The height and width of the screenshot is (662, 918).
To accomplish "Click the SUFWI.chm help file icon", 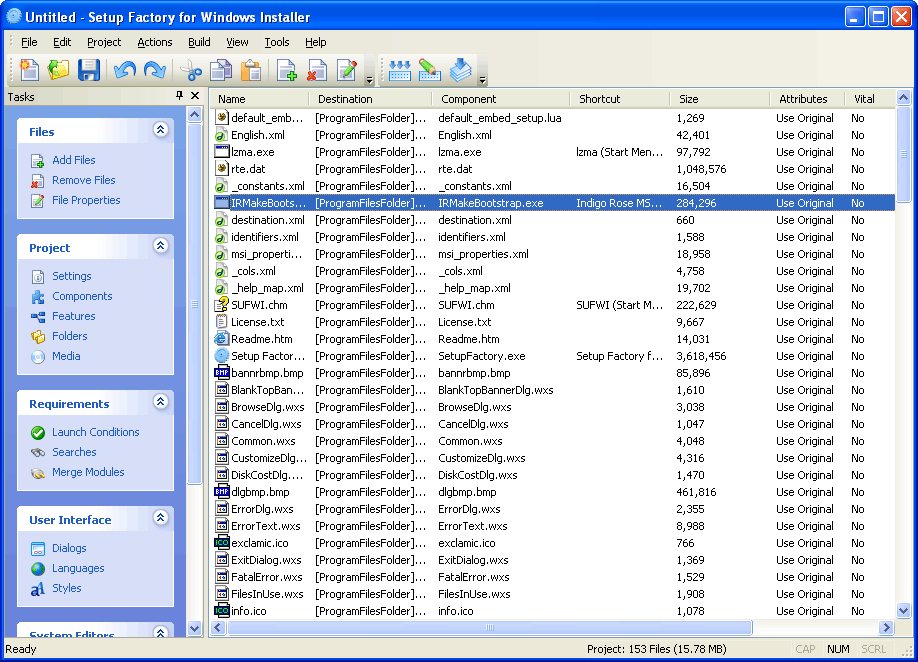I will (x=221, y=305).
